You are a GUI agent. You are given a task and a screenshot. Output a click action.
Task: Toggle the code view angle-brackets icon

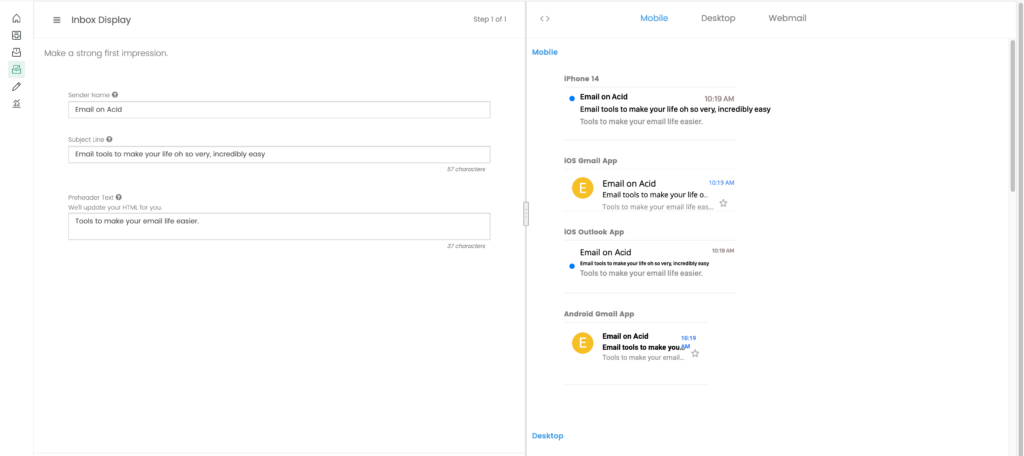[545, 18]
